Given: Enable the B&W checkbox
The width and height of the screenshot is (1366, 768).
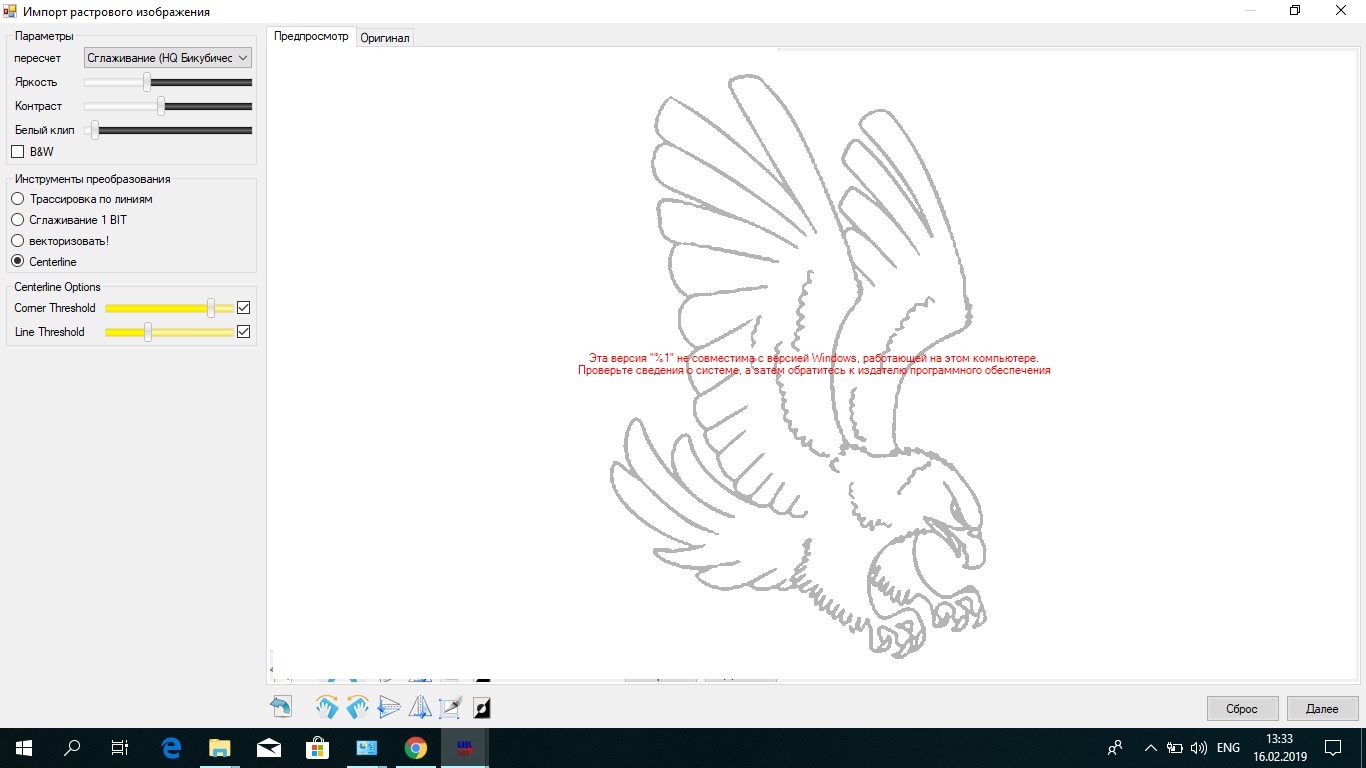Looking at the screenshot, I should tap(17, 151).
